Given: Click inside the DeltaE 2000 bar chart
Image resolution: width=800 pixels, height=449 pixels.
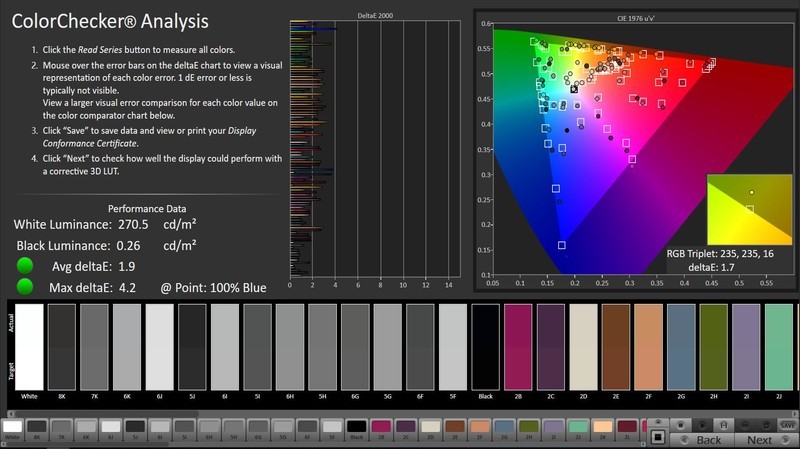Looking at the screenshot, I should click(375, 150).
